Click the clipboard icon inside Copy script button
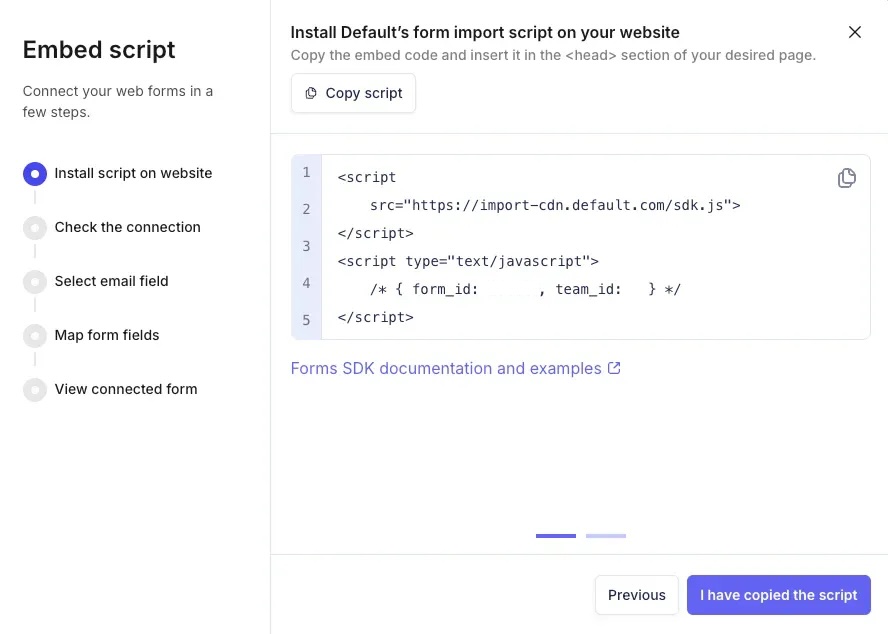 (310, 93)
